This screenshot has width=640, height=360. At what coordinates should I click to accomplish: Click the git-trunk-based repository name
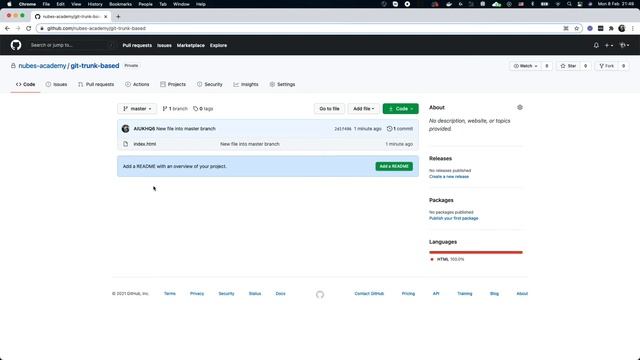point(95,66)
